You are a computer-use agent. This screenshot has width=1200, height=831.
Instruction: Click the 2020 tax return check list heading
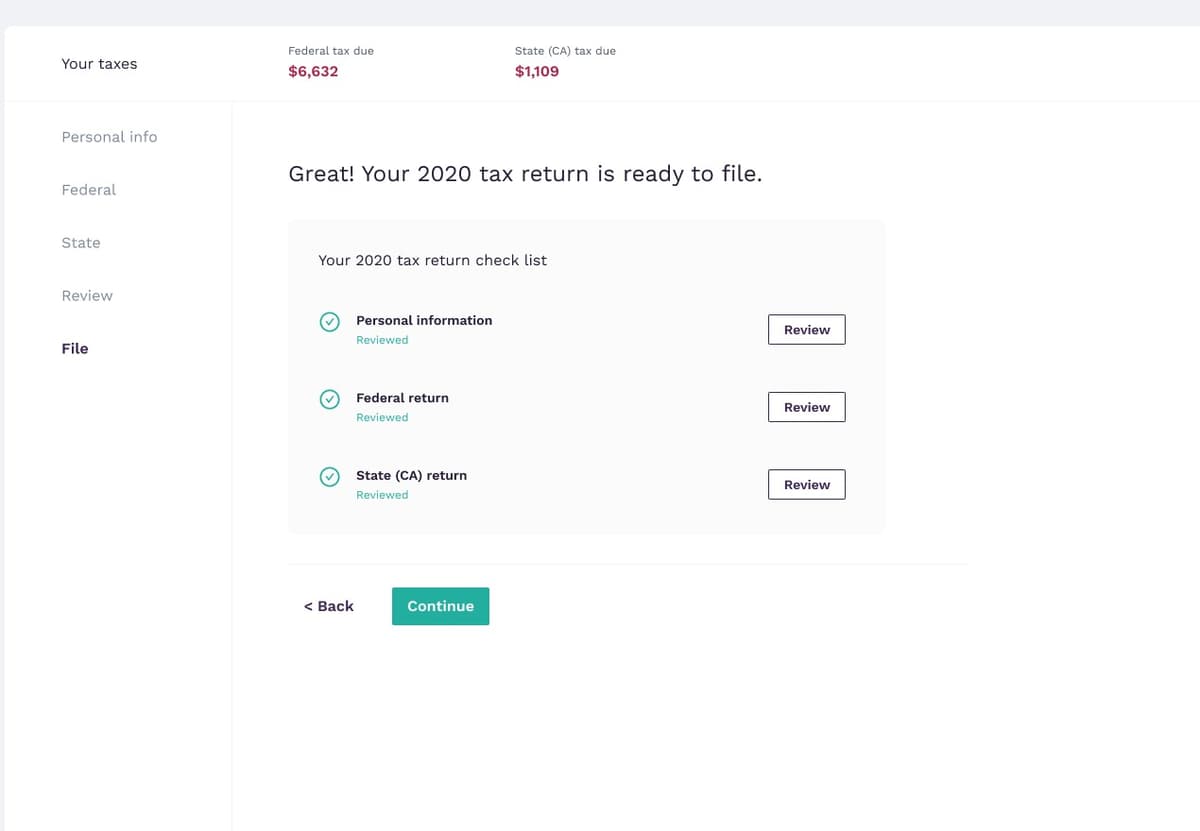click(432, 260)
